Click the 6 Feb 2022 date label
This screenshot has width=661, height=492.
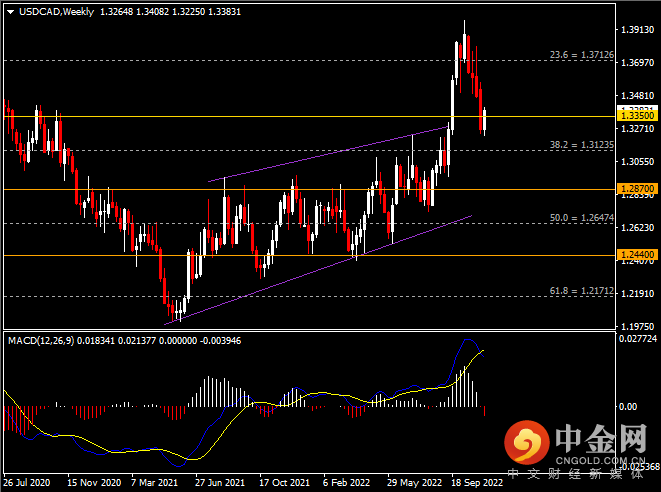tap(347, 482)
